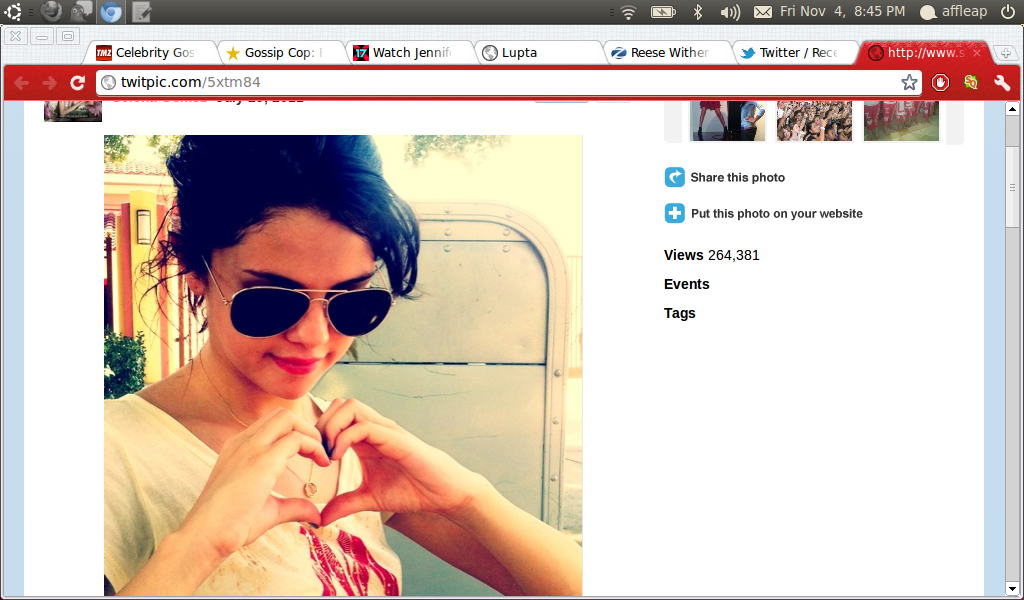The width and height of the screenshot is (1024, 600).
Task: Switch to the Celebrity Gos TMZ tab
Action: 152,53
